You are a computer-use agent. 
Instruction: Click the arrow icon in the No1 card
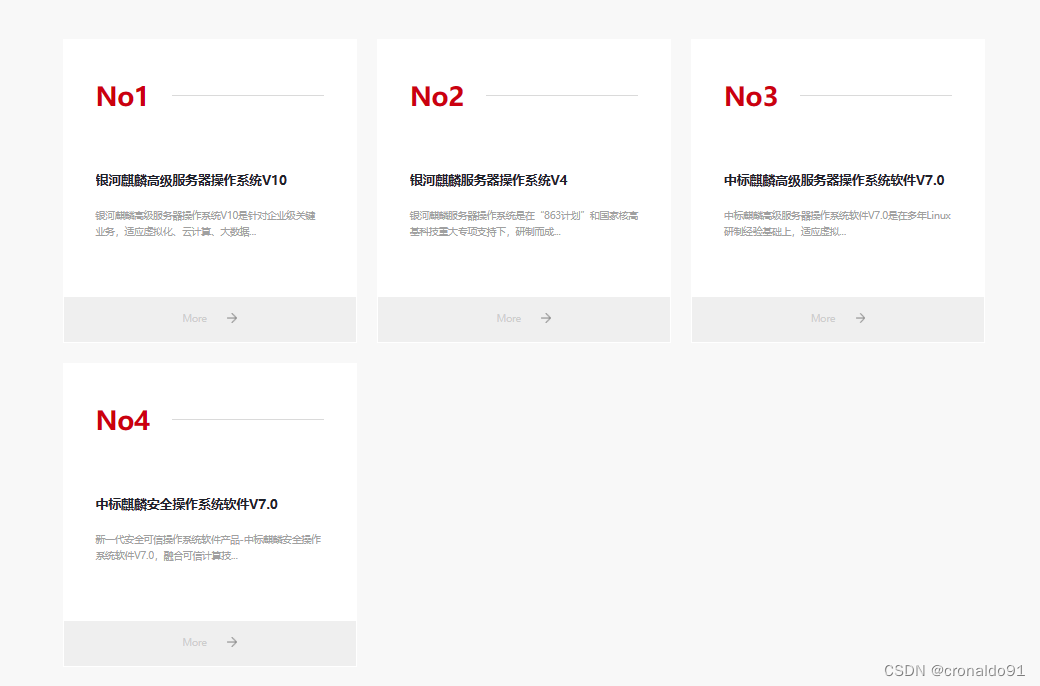[231, 318]
